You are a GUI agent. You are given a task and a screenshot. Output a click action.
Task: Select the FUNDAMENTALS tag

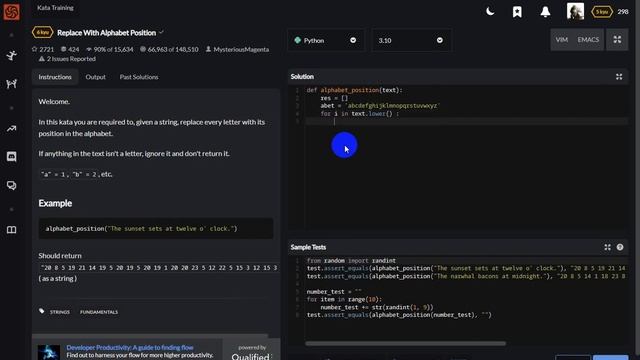pos(99,312)
